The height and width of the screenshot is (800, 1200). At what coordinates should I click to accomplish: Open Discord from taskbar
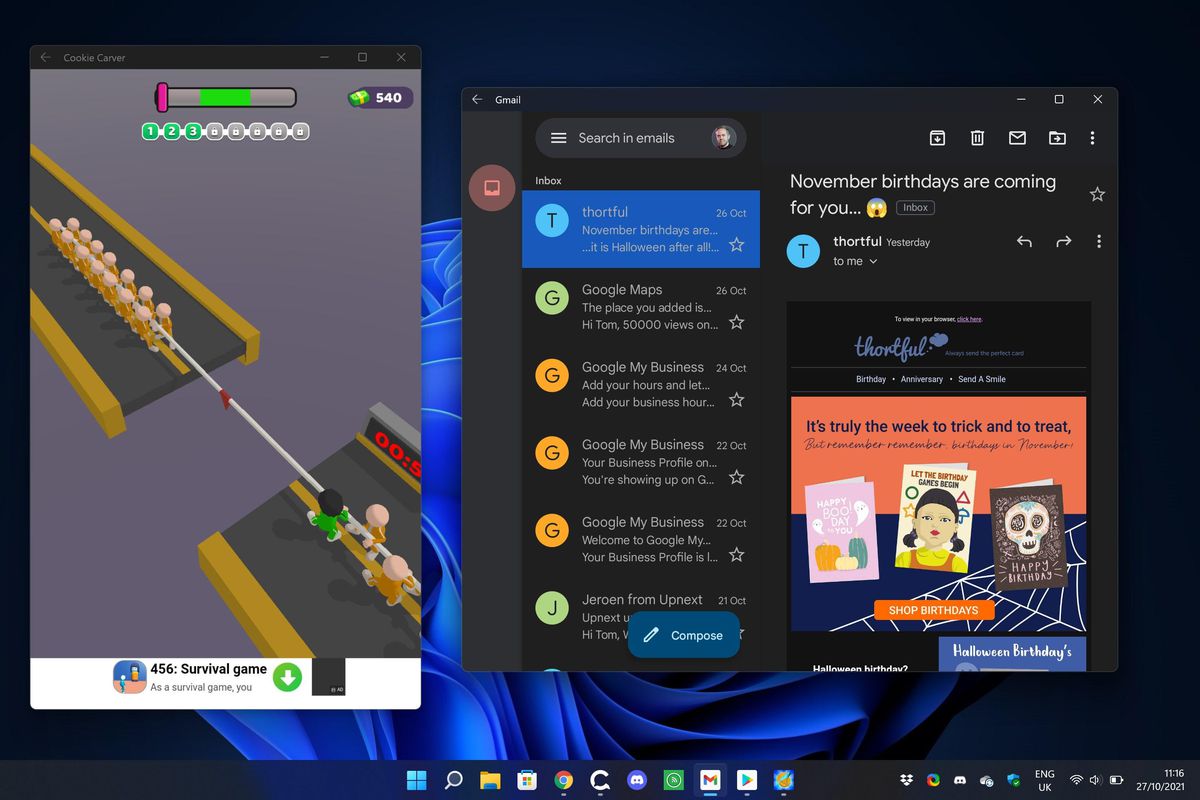point(637,780)
